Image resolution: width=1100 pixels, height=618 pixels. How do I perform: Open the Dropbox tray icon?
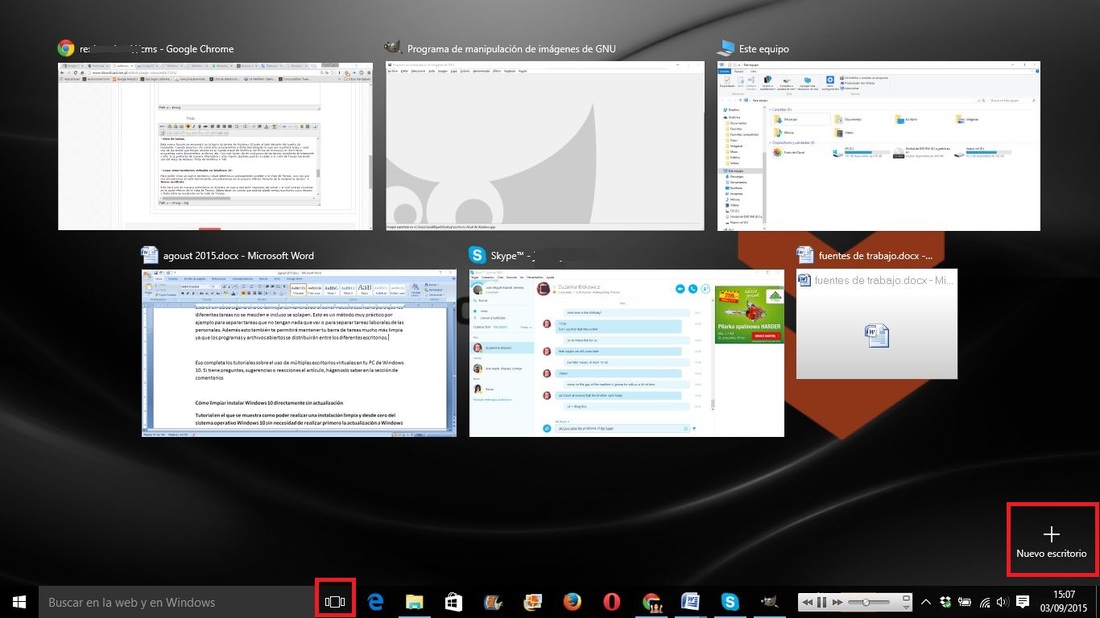[x=945, y=602]
